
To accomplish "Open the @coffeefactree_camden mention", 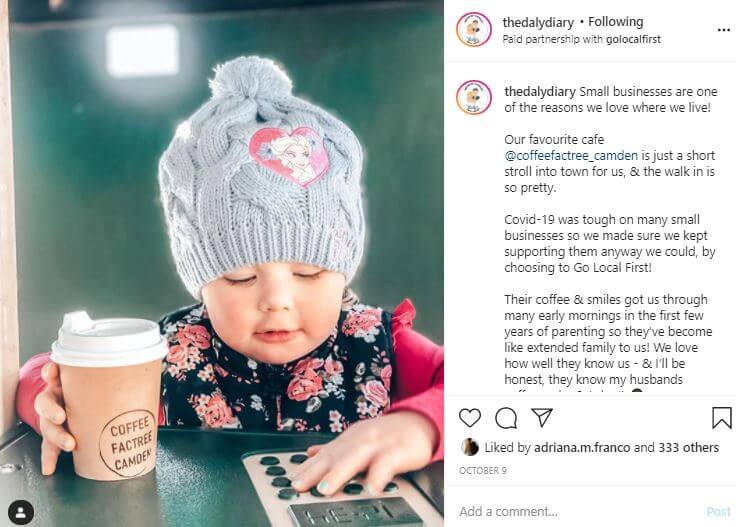I will [x=571, y=155].
